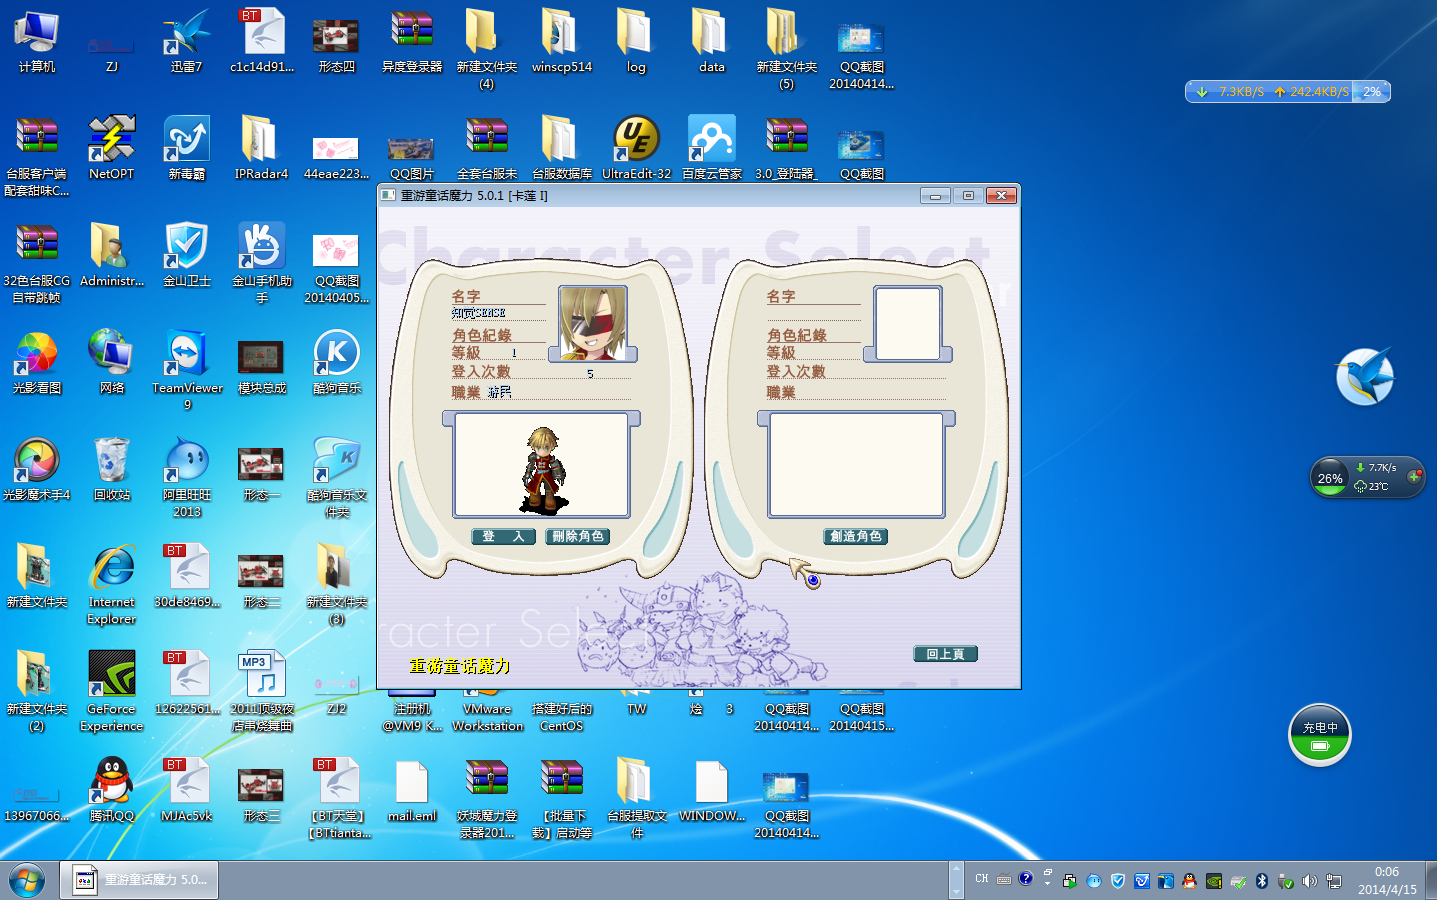Open the UltraEdit-32 desktop icon

click(636, 140)
